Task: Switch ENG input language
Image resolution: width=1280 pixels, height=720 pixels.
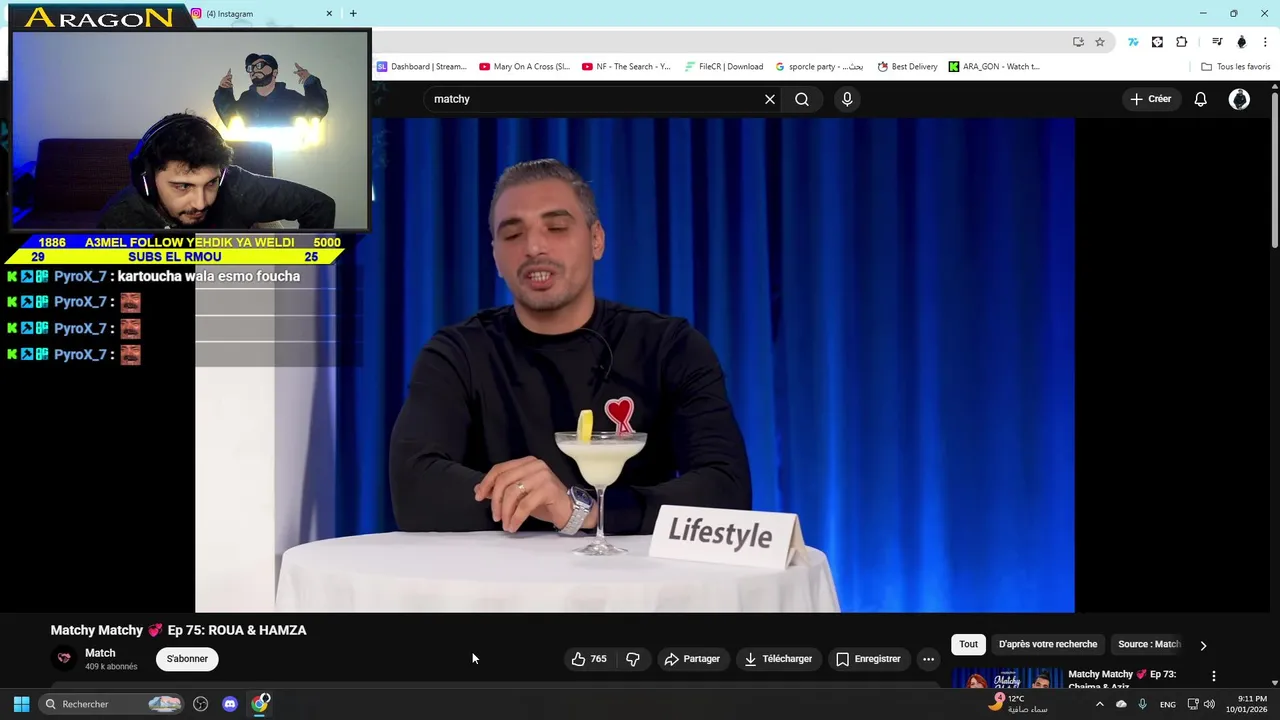Action: pyautogui.click(x=1167, y=704)
